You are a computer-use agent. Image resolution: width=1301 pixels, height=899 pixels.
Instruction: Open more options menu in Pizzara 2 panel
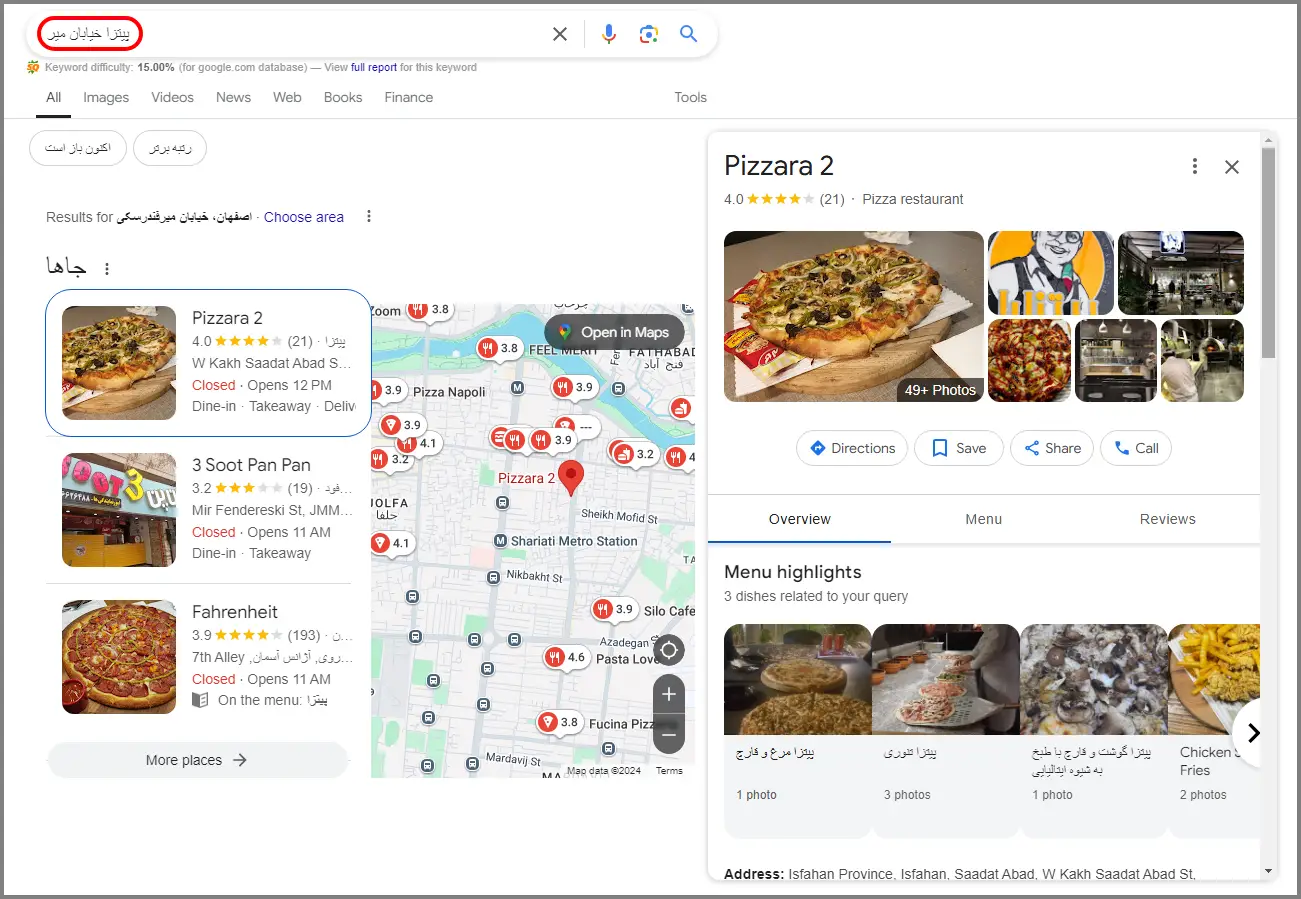[1194, 166]
